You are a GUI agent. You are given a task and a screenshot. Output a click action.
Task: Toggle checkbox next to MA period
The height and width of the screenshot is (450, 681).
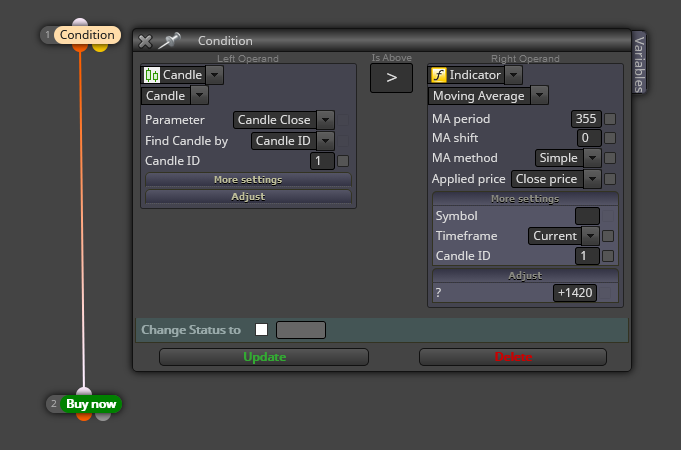pos(610,119)
